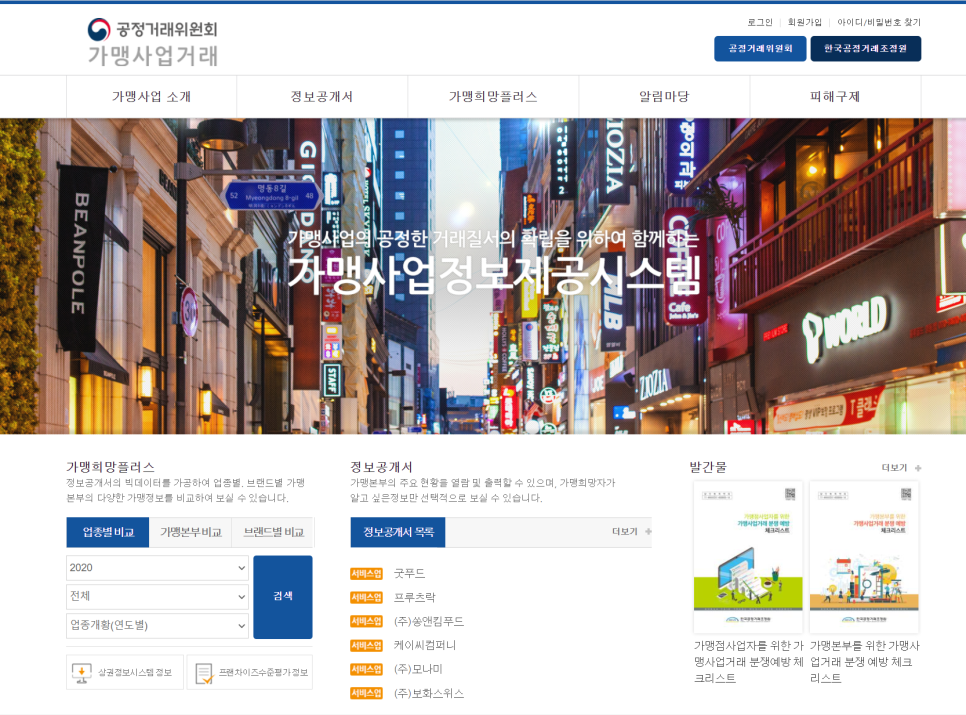Screen dimensions: 966x715
Task: Click the 가맹사업정보제공시스템 hero banner headline
Action: (494, 274)
